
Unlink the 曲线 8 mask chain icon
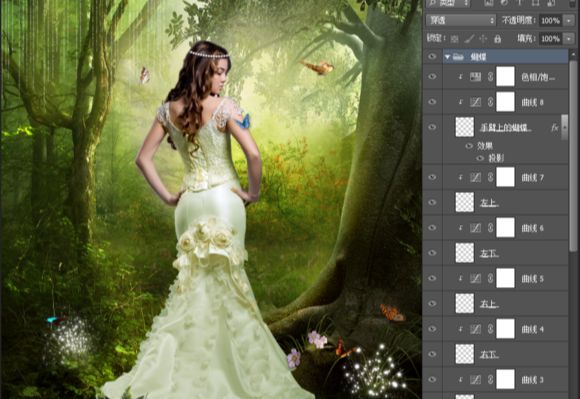[490, 102]
